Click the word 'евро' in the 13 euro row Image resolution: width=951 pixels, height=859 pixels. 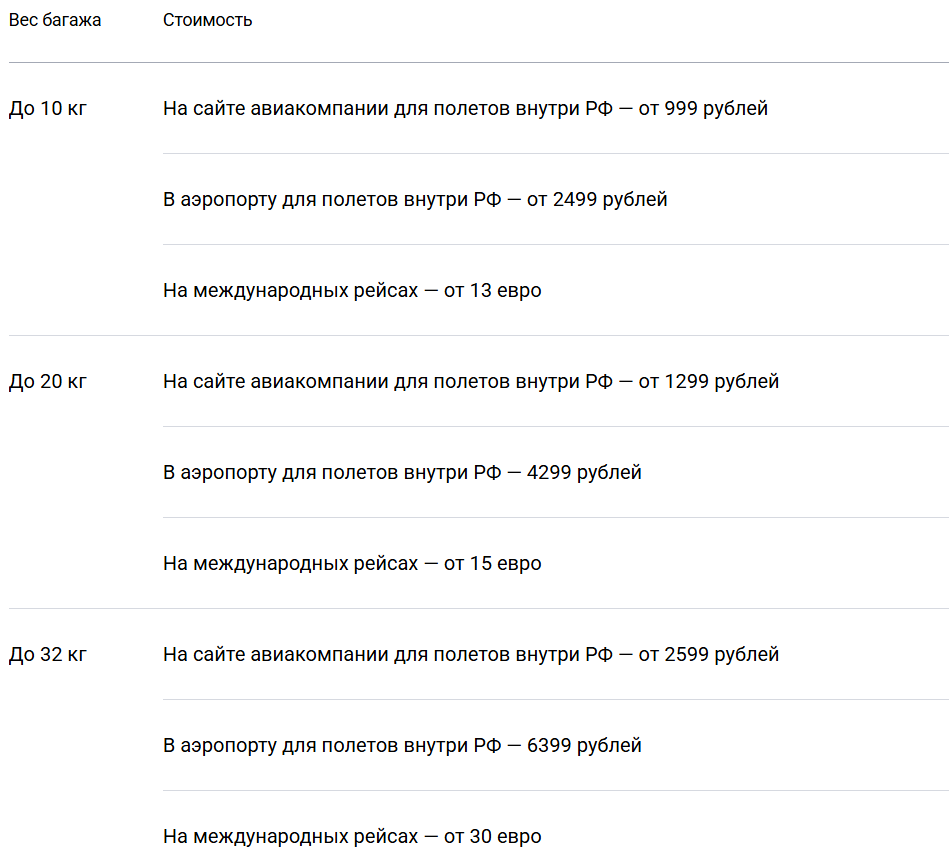[x=519, y=291]
